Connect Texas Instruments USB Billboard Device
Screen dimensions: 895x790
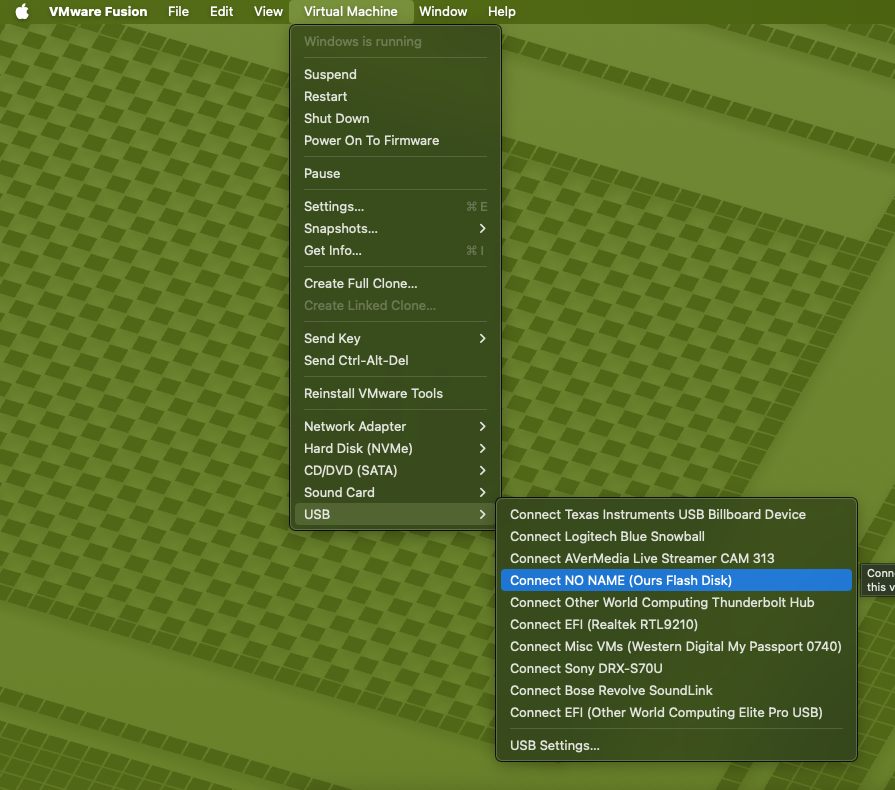(x=676, y=514)
